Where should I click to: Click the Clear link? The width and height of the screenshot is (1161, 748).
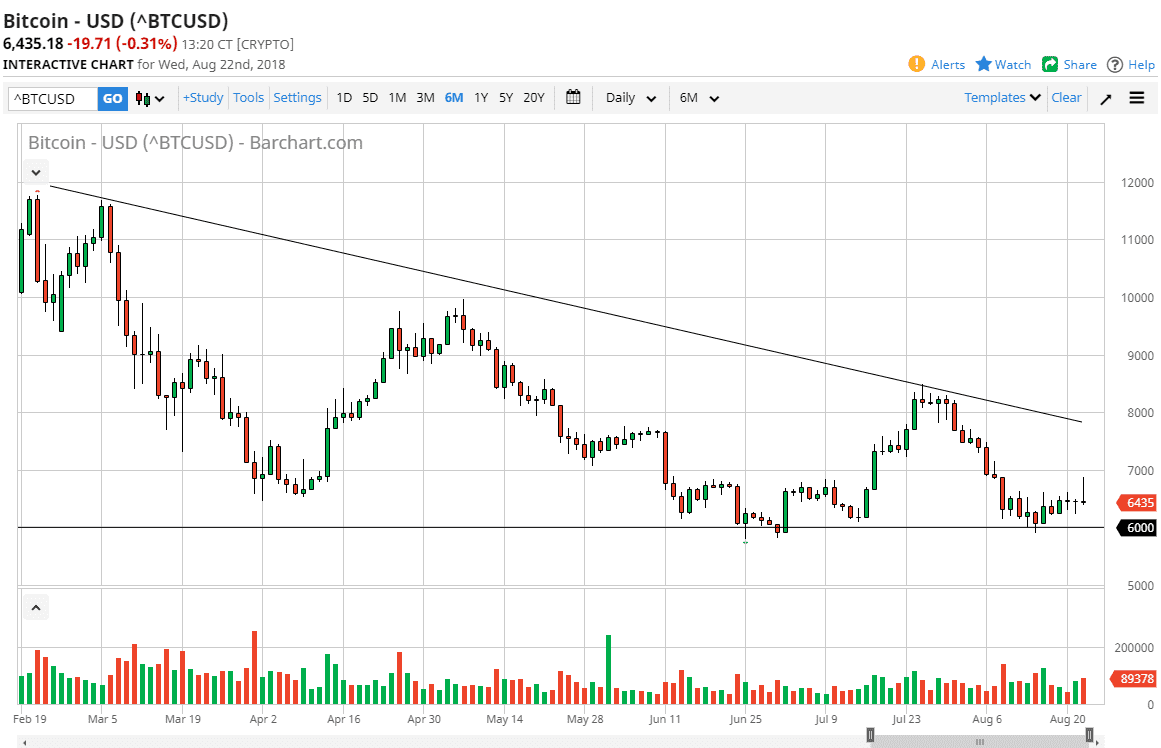point(1066,97)
